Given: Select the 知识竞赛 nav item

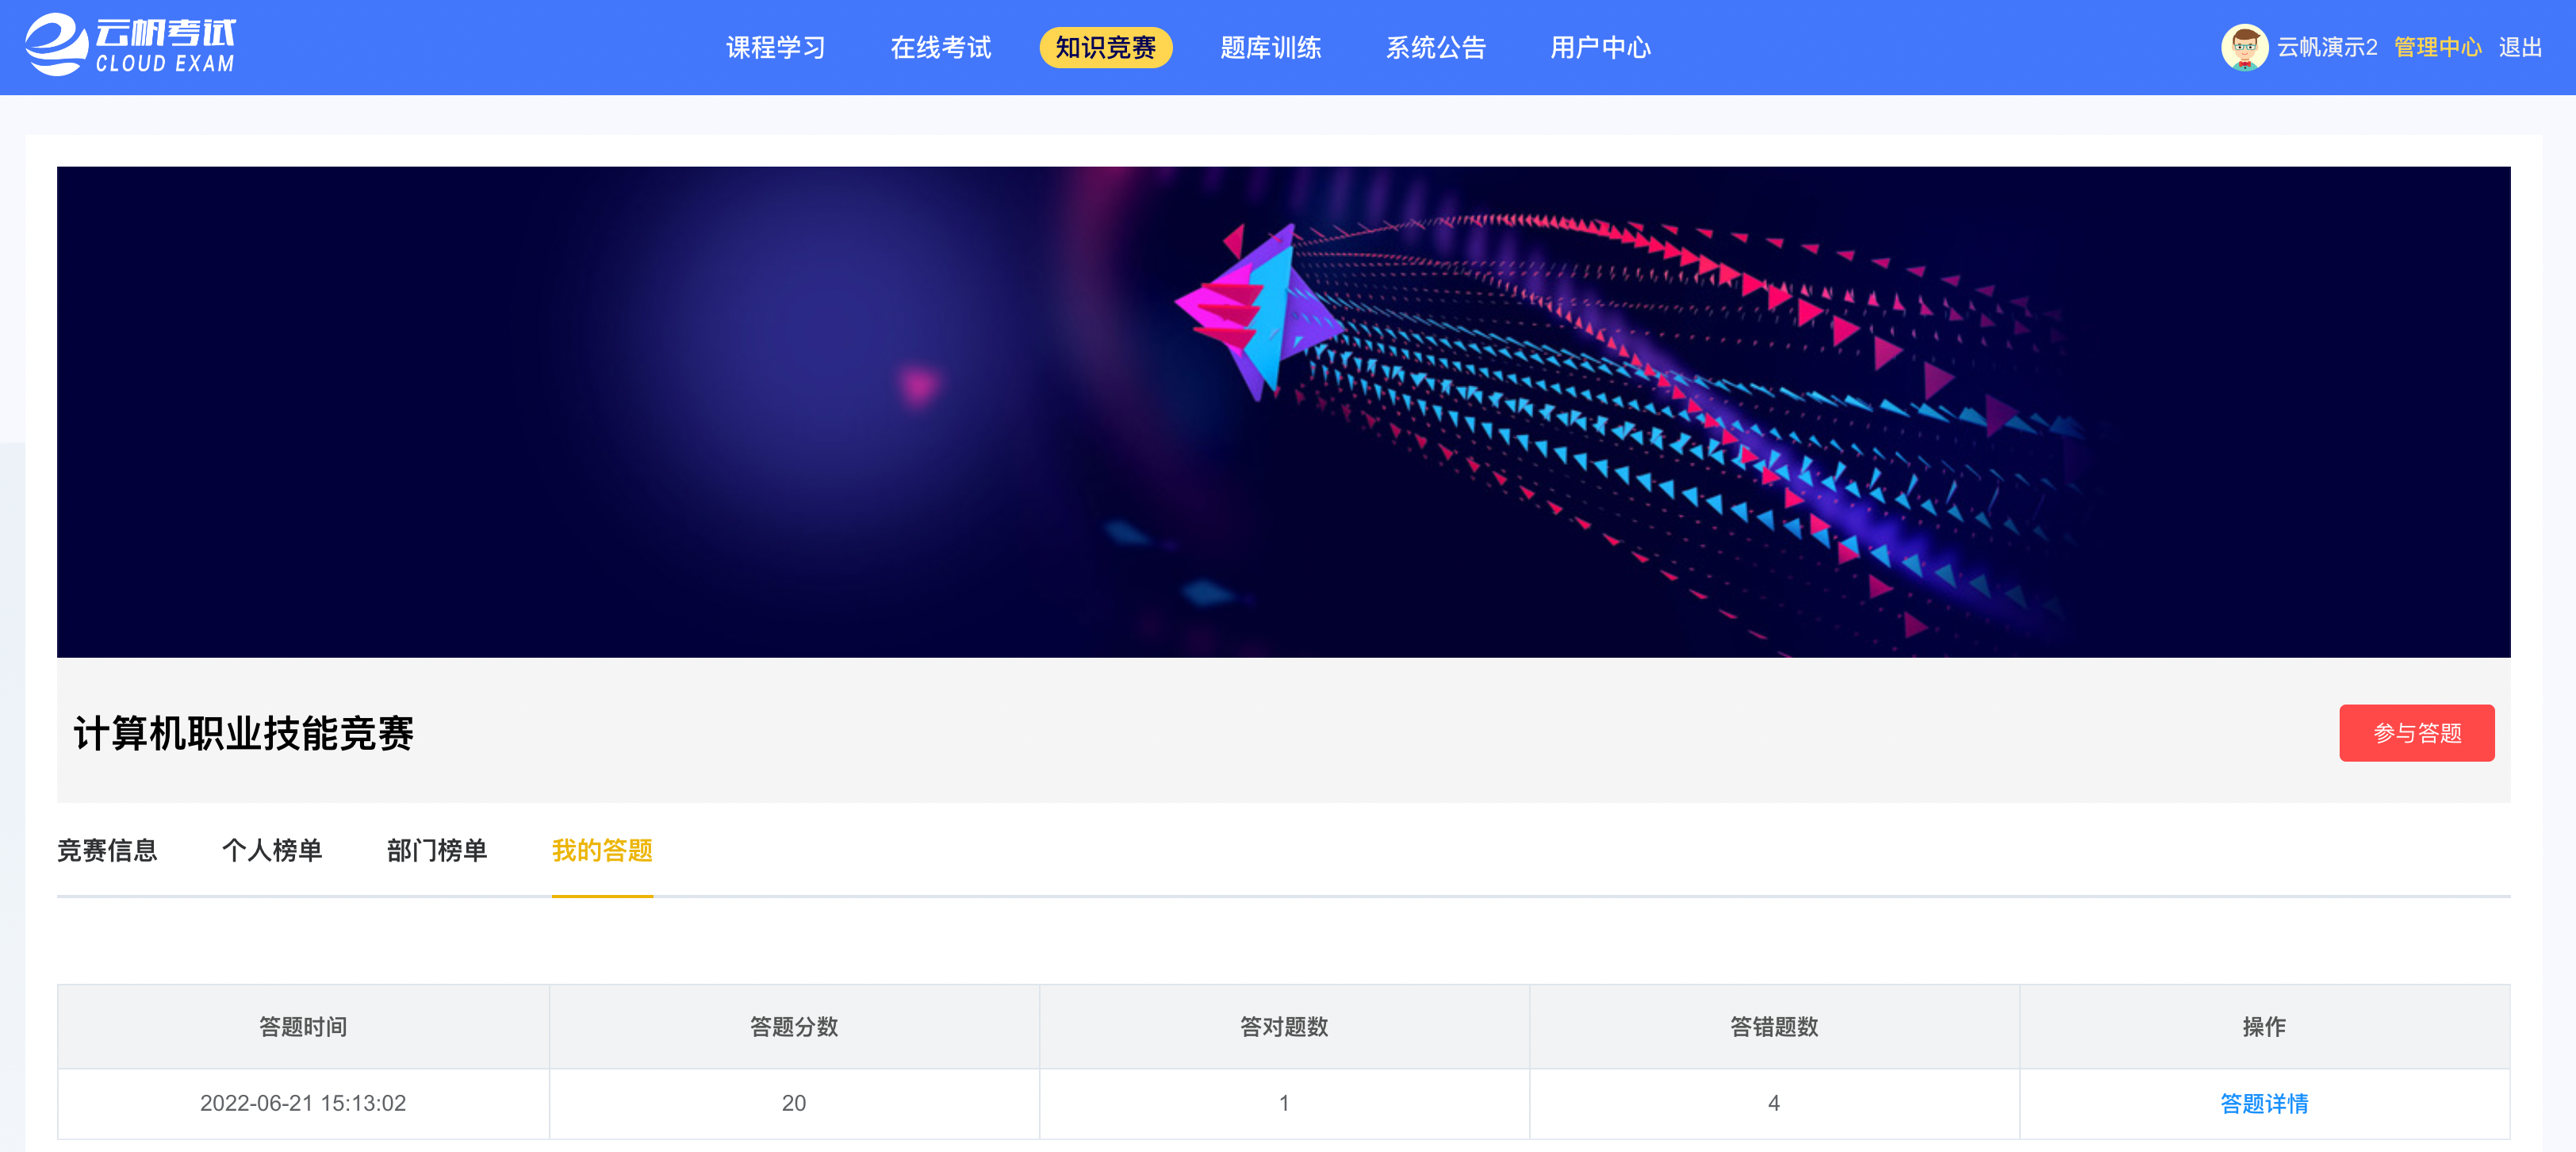Looking at the screenshot, I should click(x=1105, y=47).
